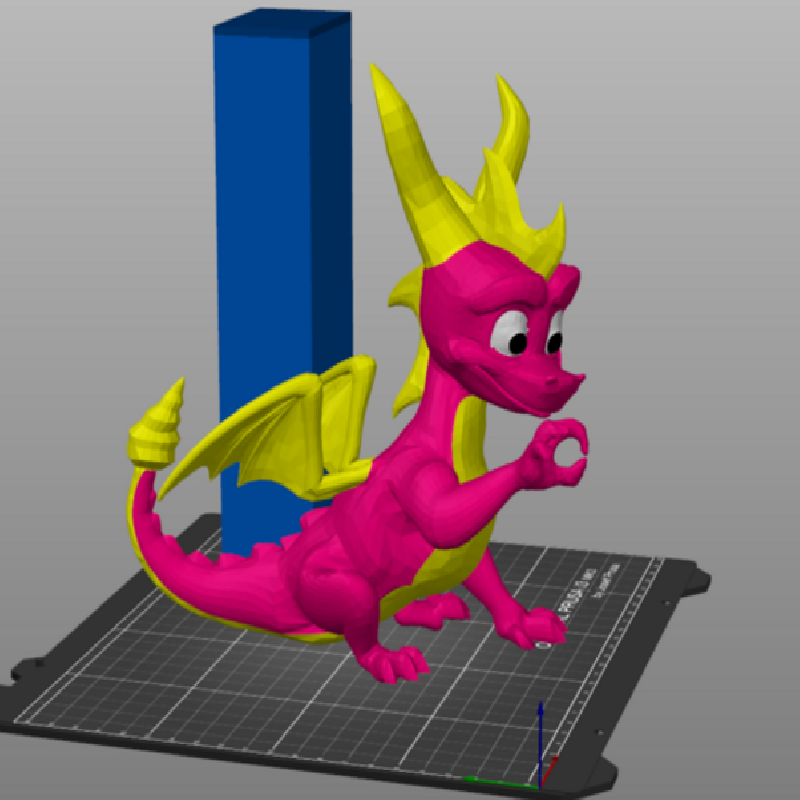Image resolution: width=800 pixels, height=800 pixels.
Task: Click the blue Z axis arrow
Action: (540, 742)
